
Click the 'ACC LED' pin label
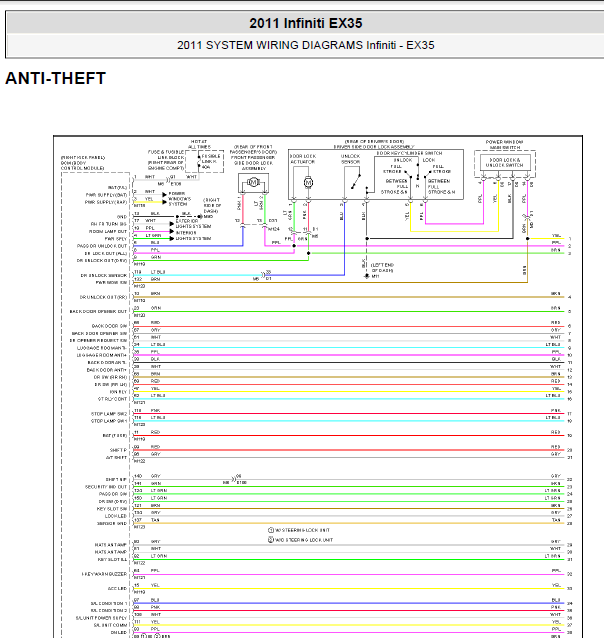point(117,588)
